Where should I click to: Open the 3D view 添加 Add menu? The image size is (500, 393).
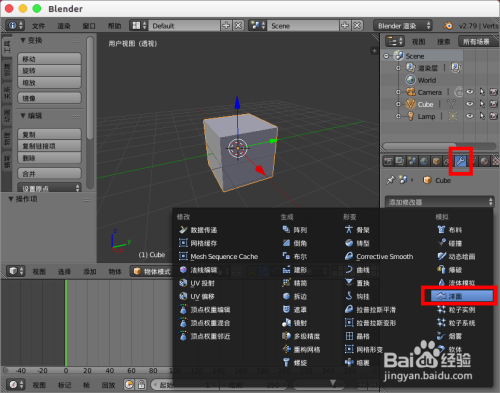coord(89,272)
